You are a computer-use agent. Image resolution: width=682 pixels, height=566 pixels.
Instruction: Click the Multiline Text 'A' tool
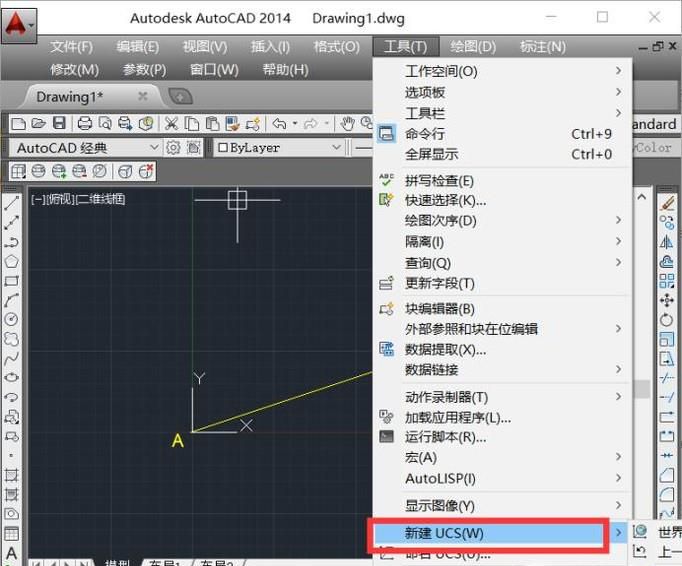pyautogui.click(x=12, y=552)
